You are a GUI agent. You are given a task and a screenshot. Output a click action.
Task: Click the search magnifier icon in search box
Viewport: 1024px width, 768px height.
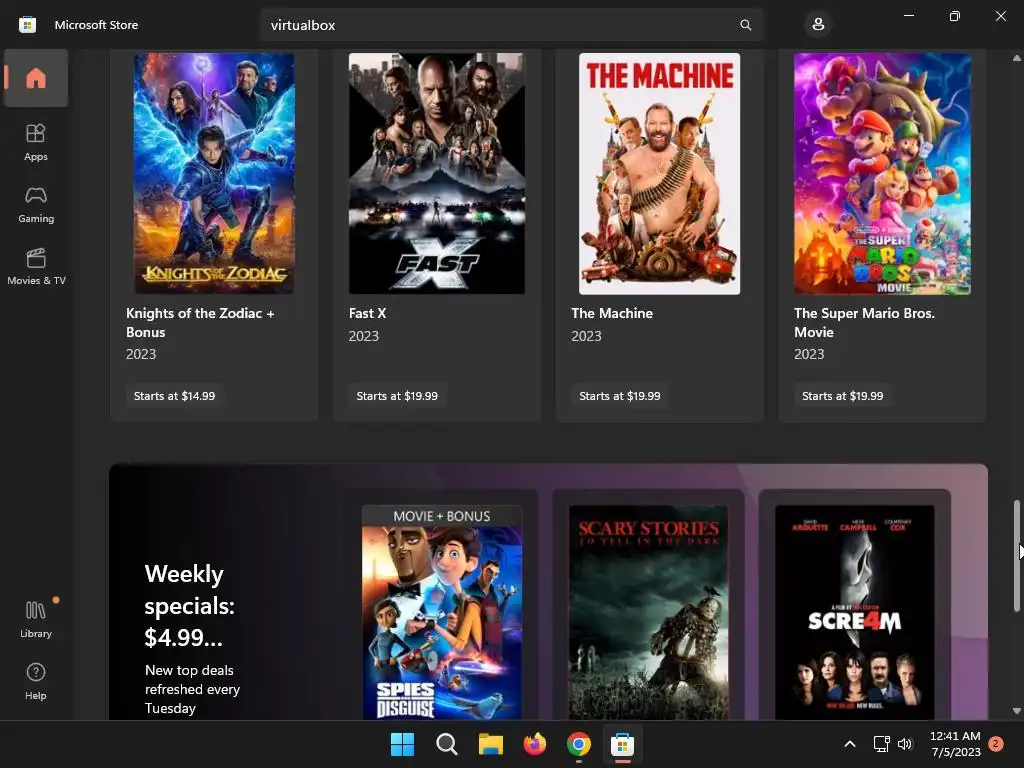[745, 25]
